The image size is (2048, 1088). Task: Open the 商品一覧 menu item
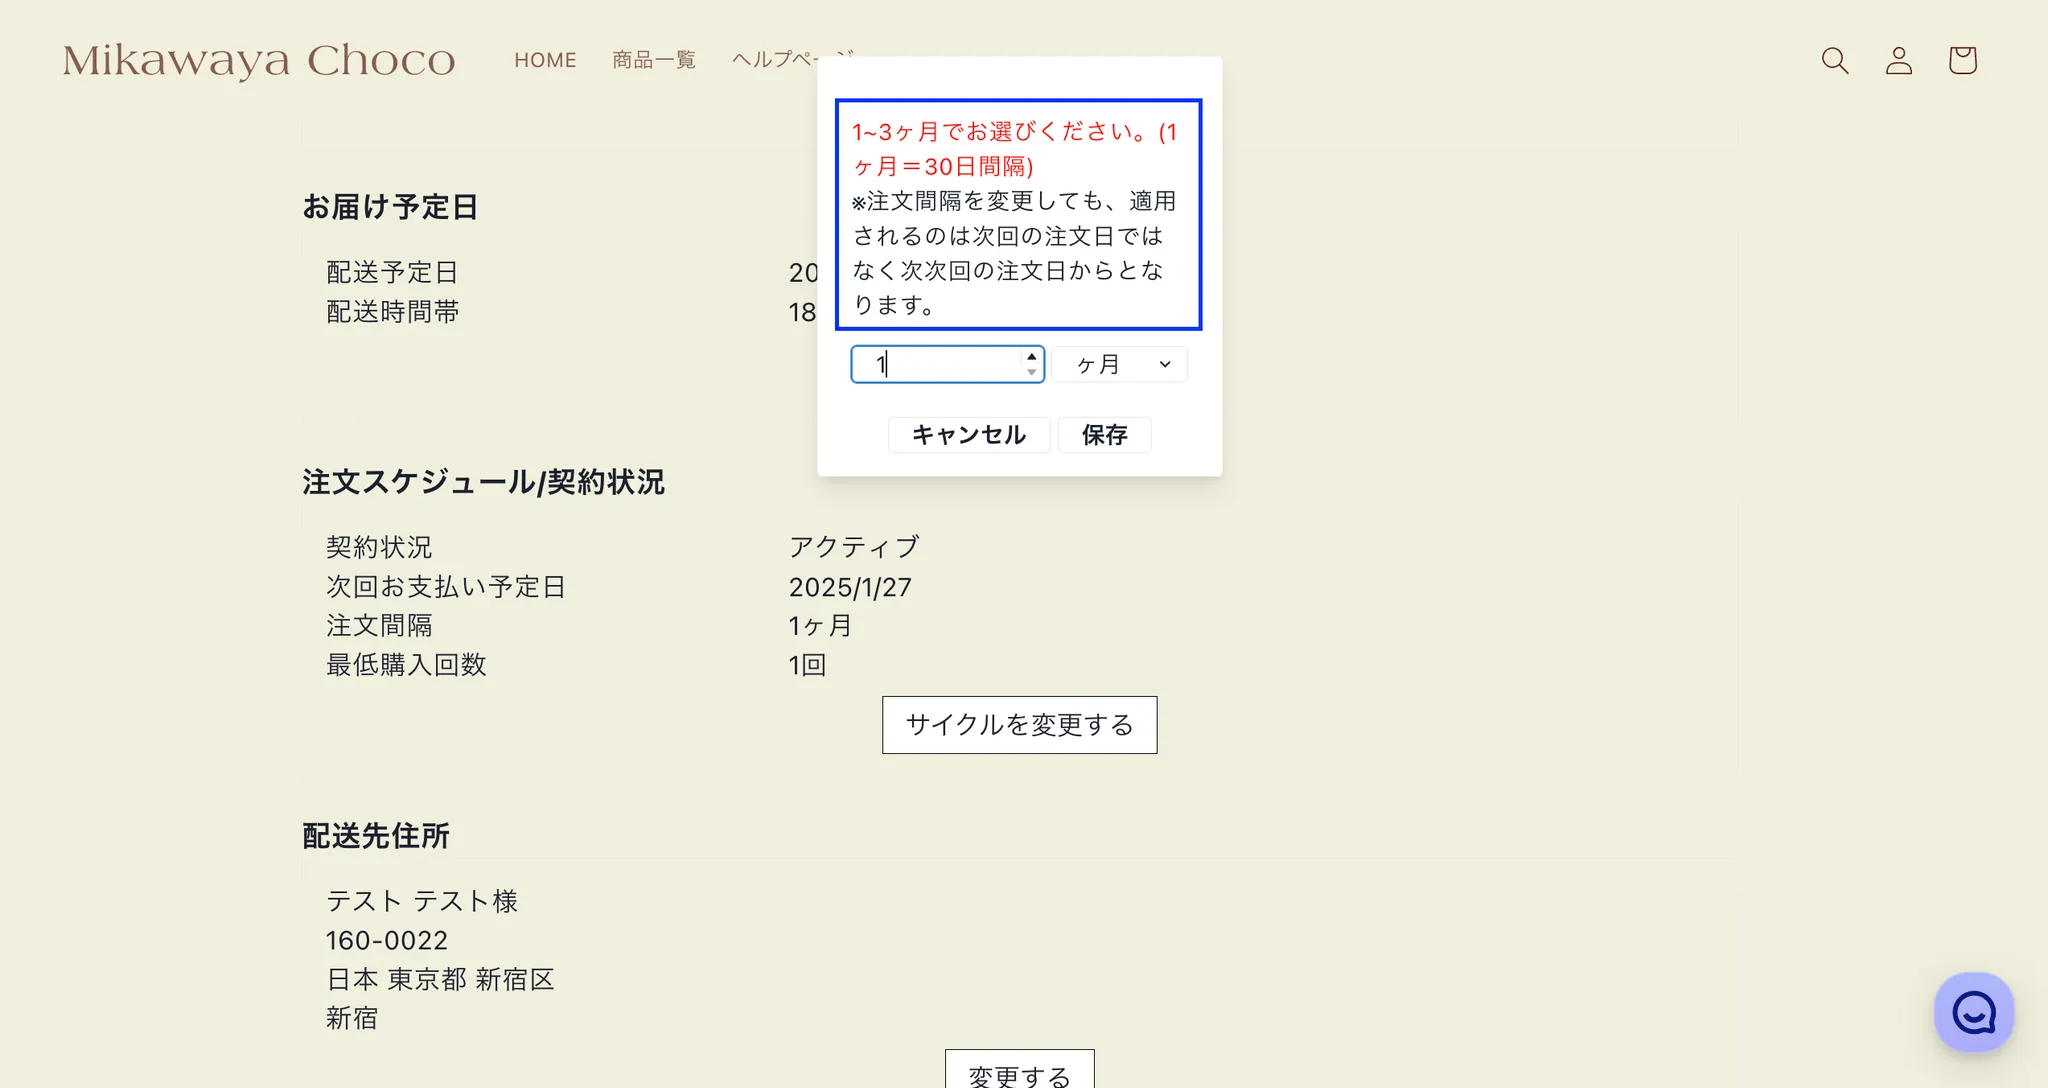(x=654, y=60)
